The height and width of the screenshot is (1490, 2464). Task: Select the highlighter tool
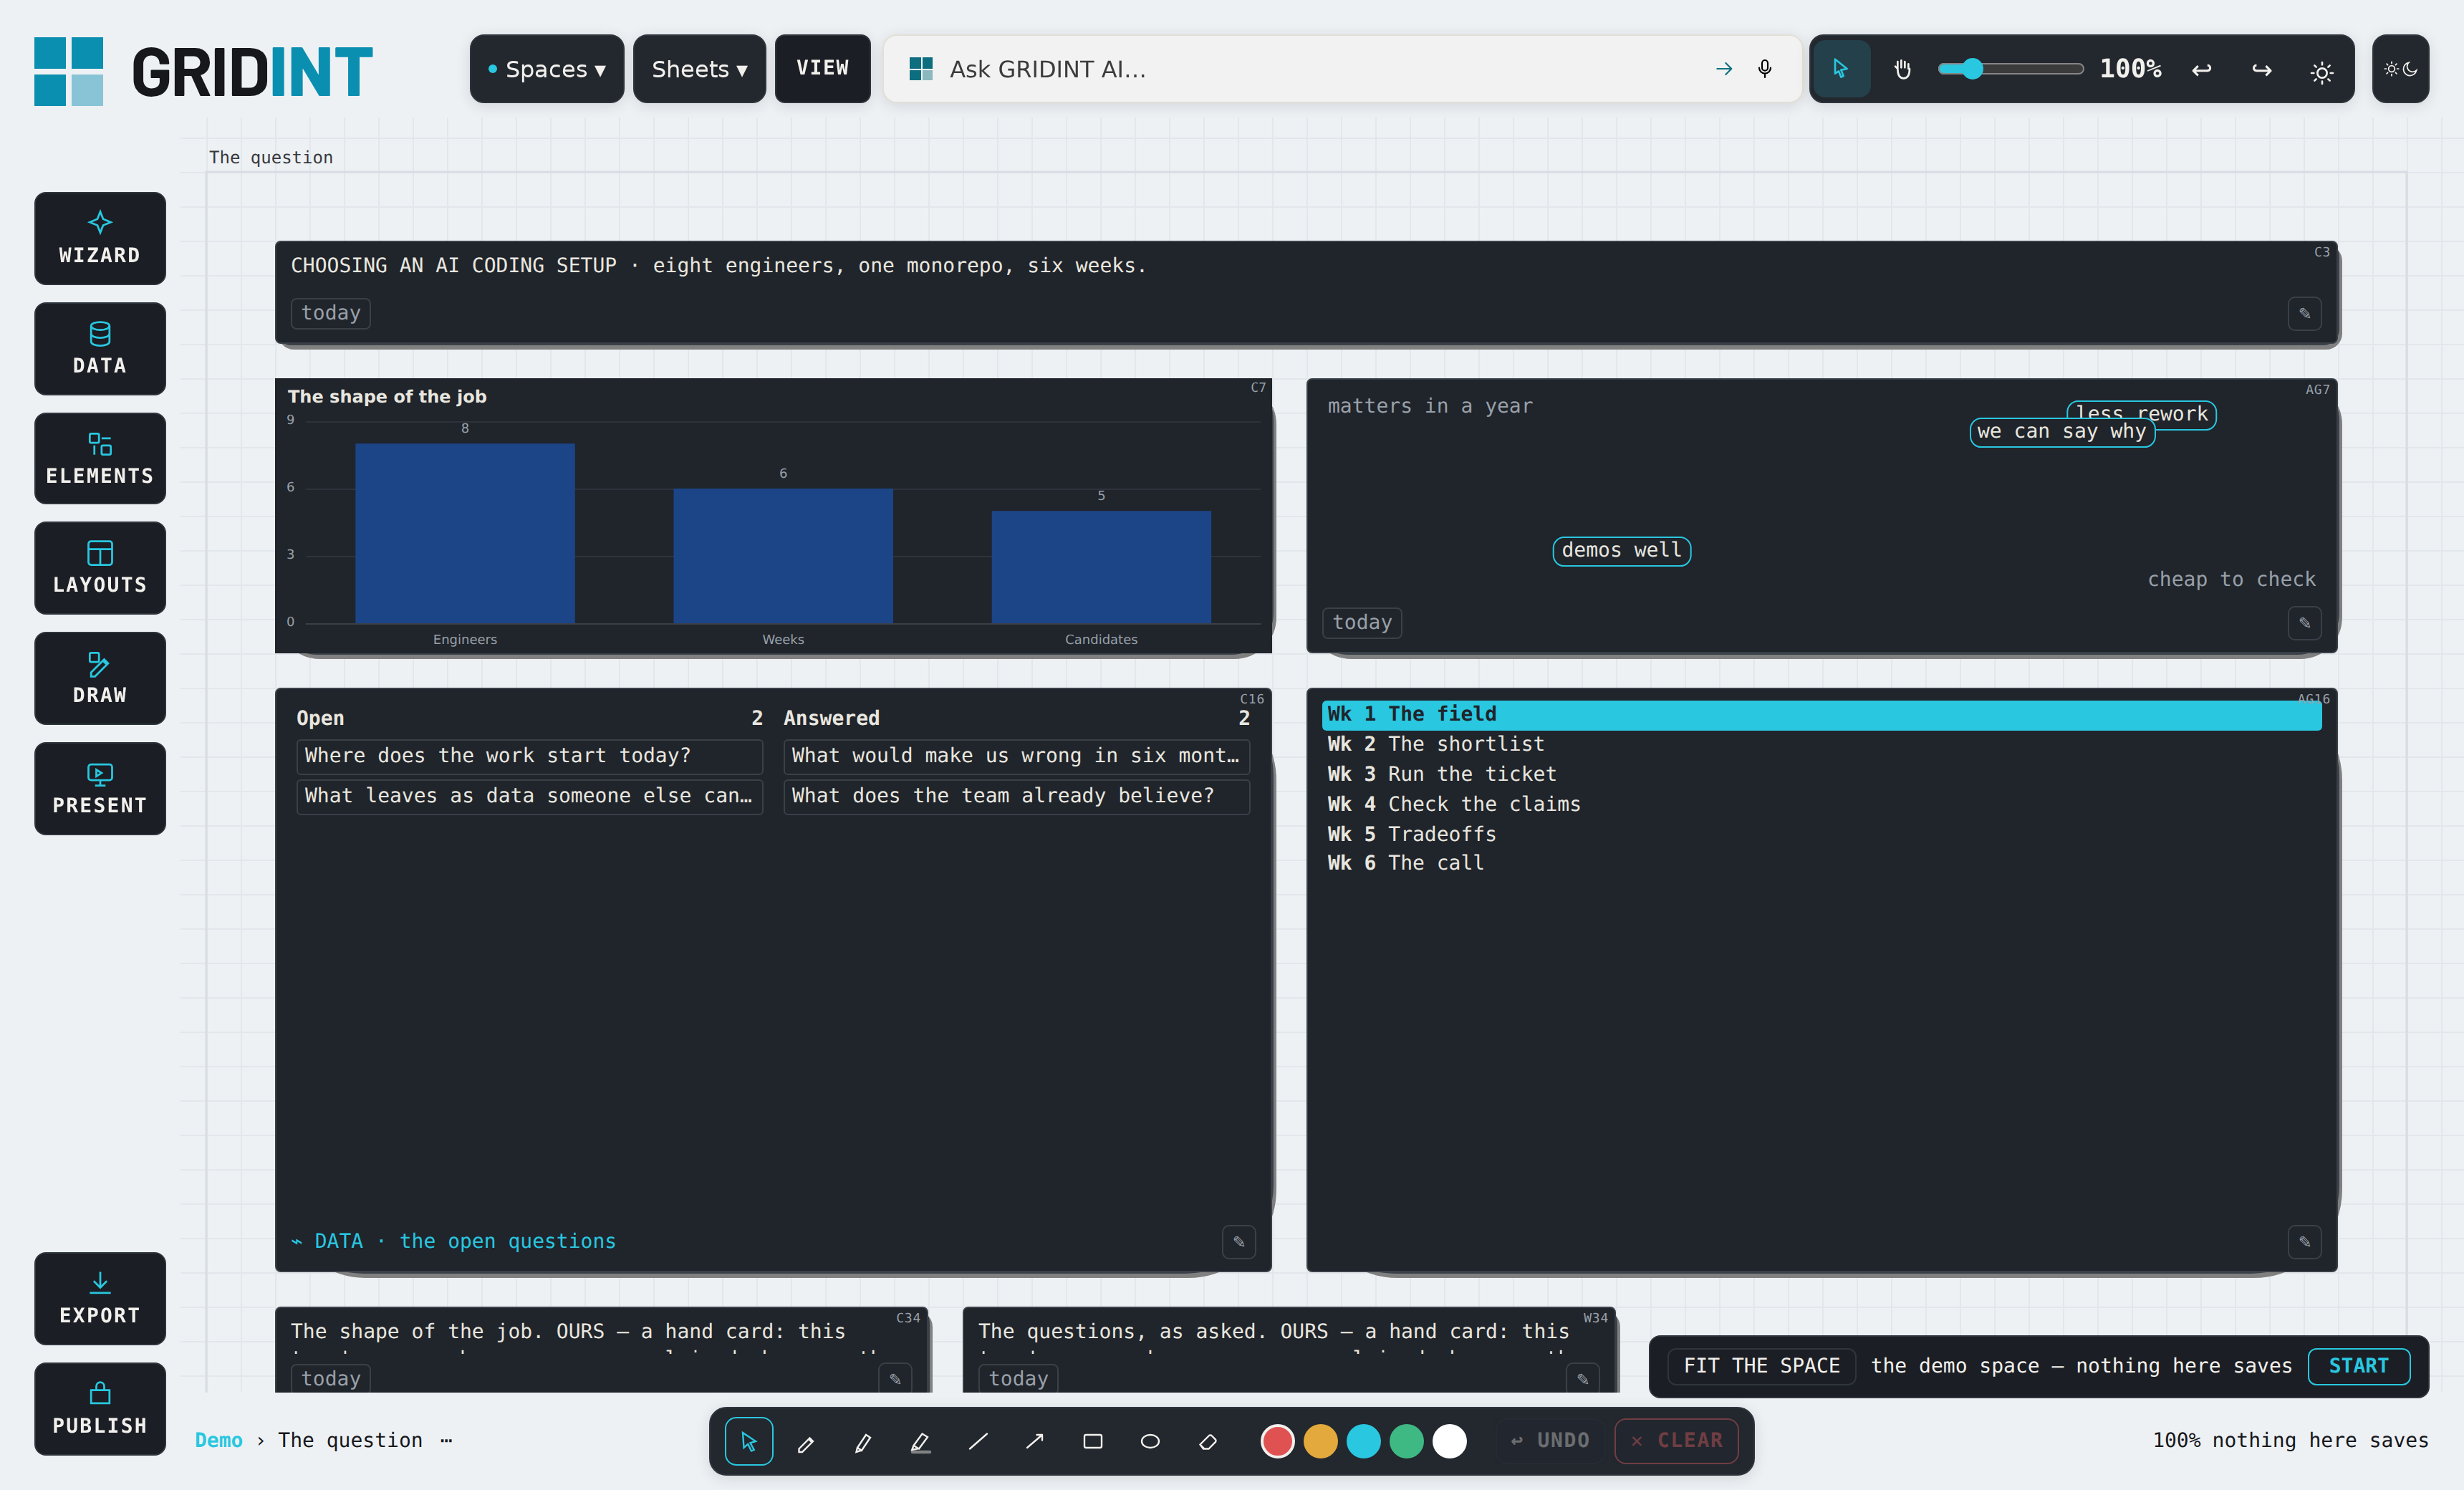tap(921, 1441)
